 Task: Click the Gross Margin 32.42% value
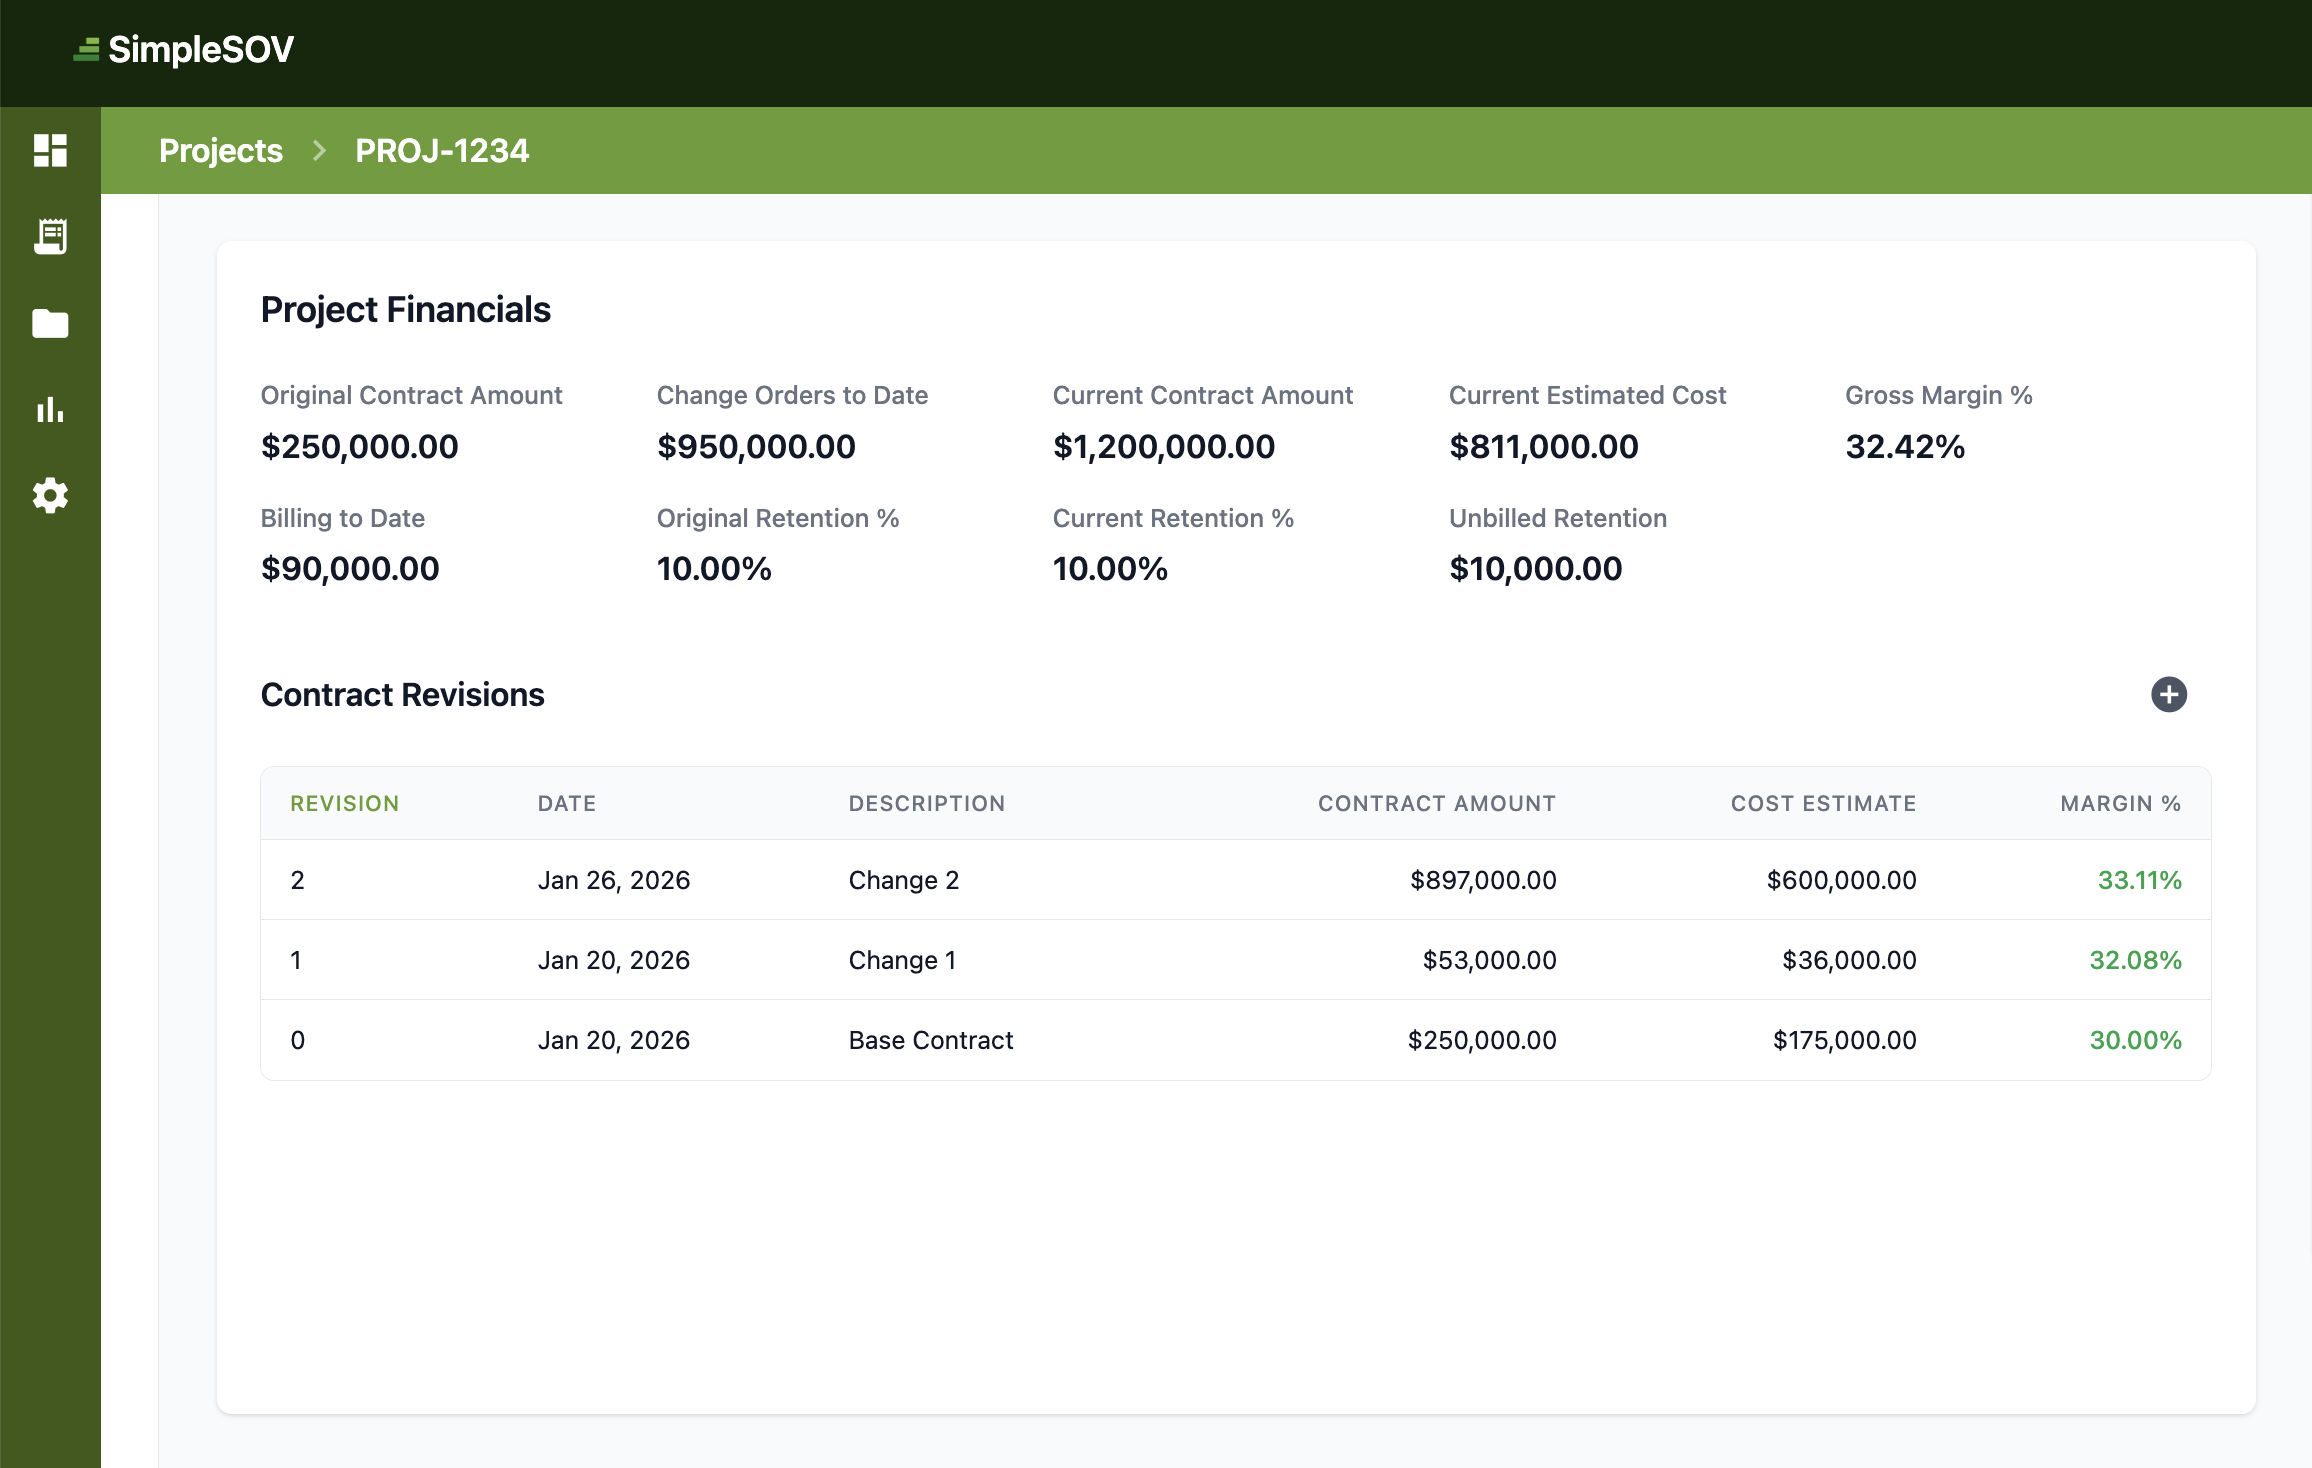point(1903,447)
